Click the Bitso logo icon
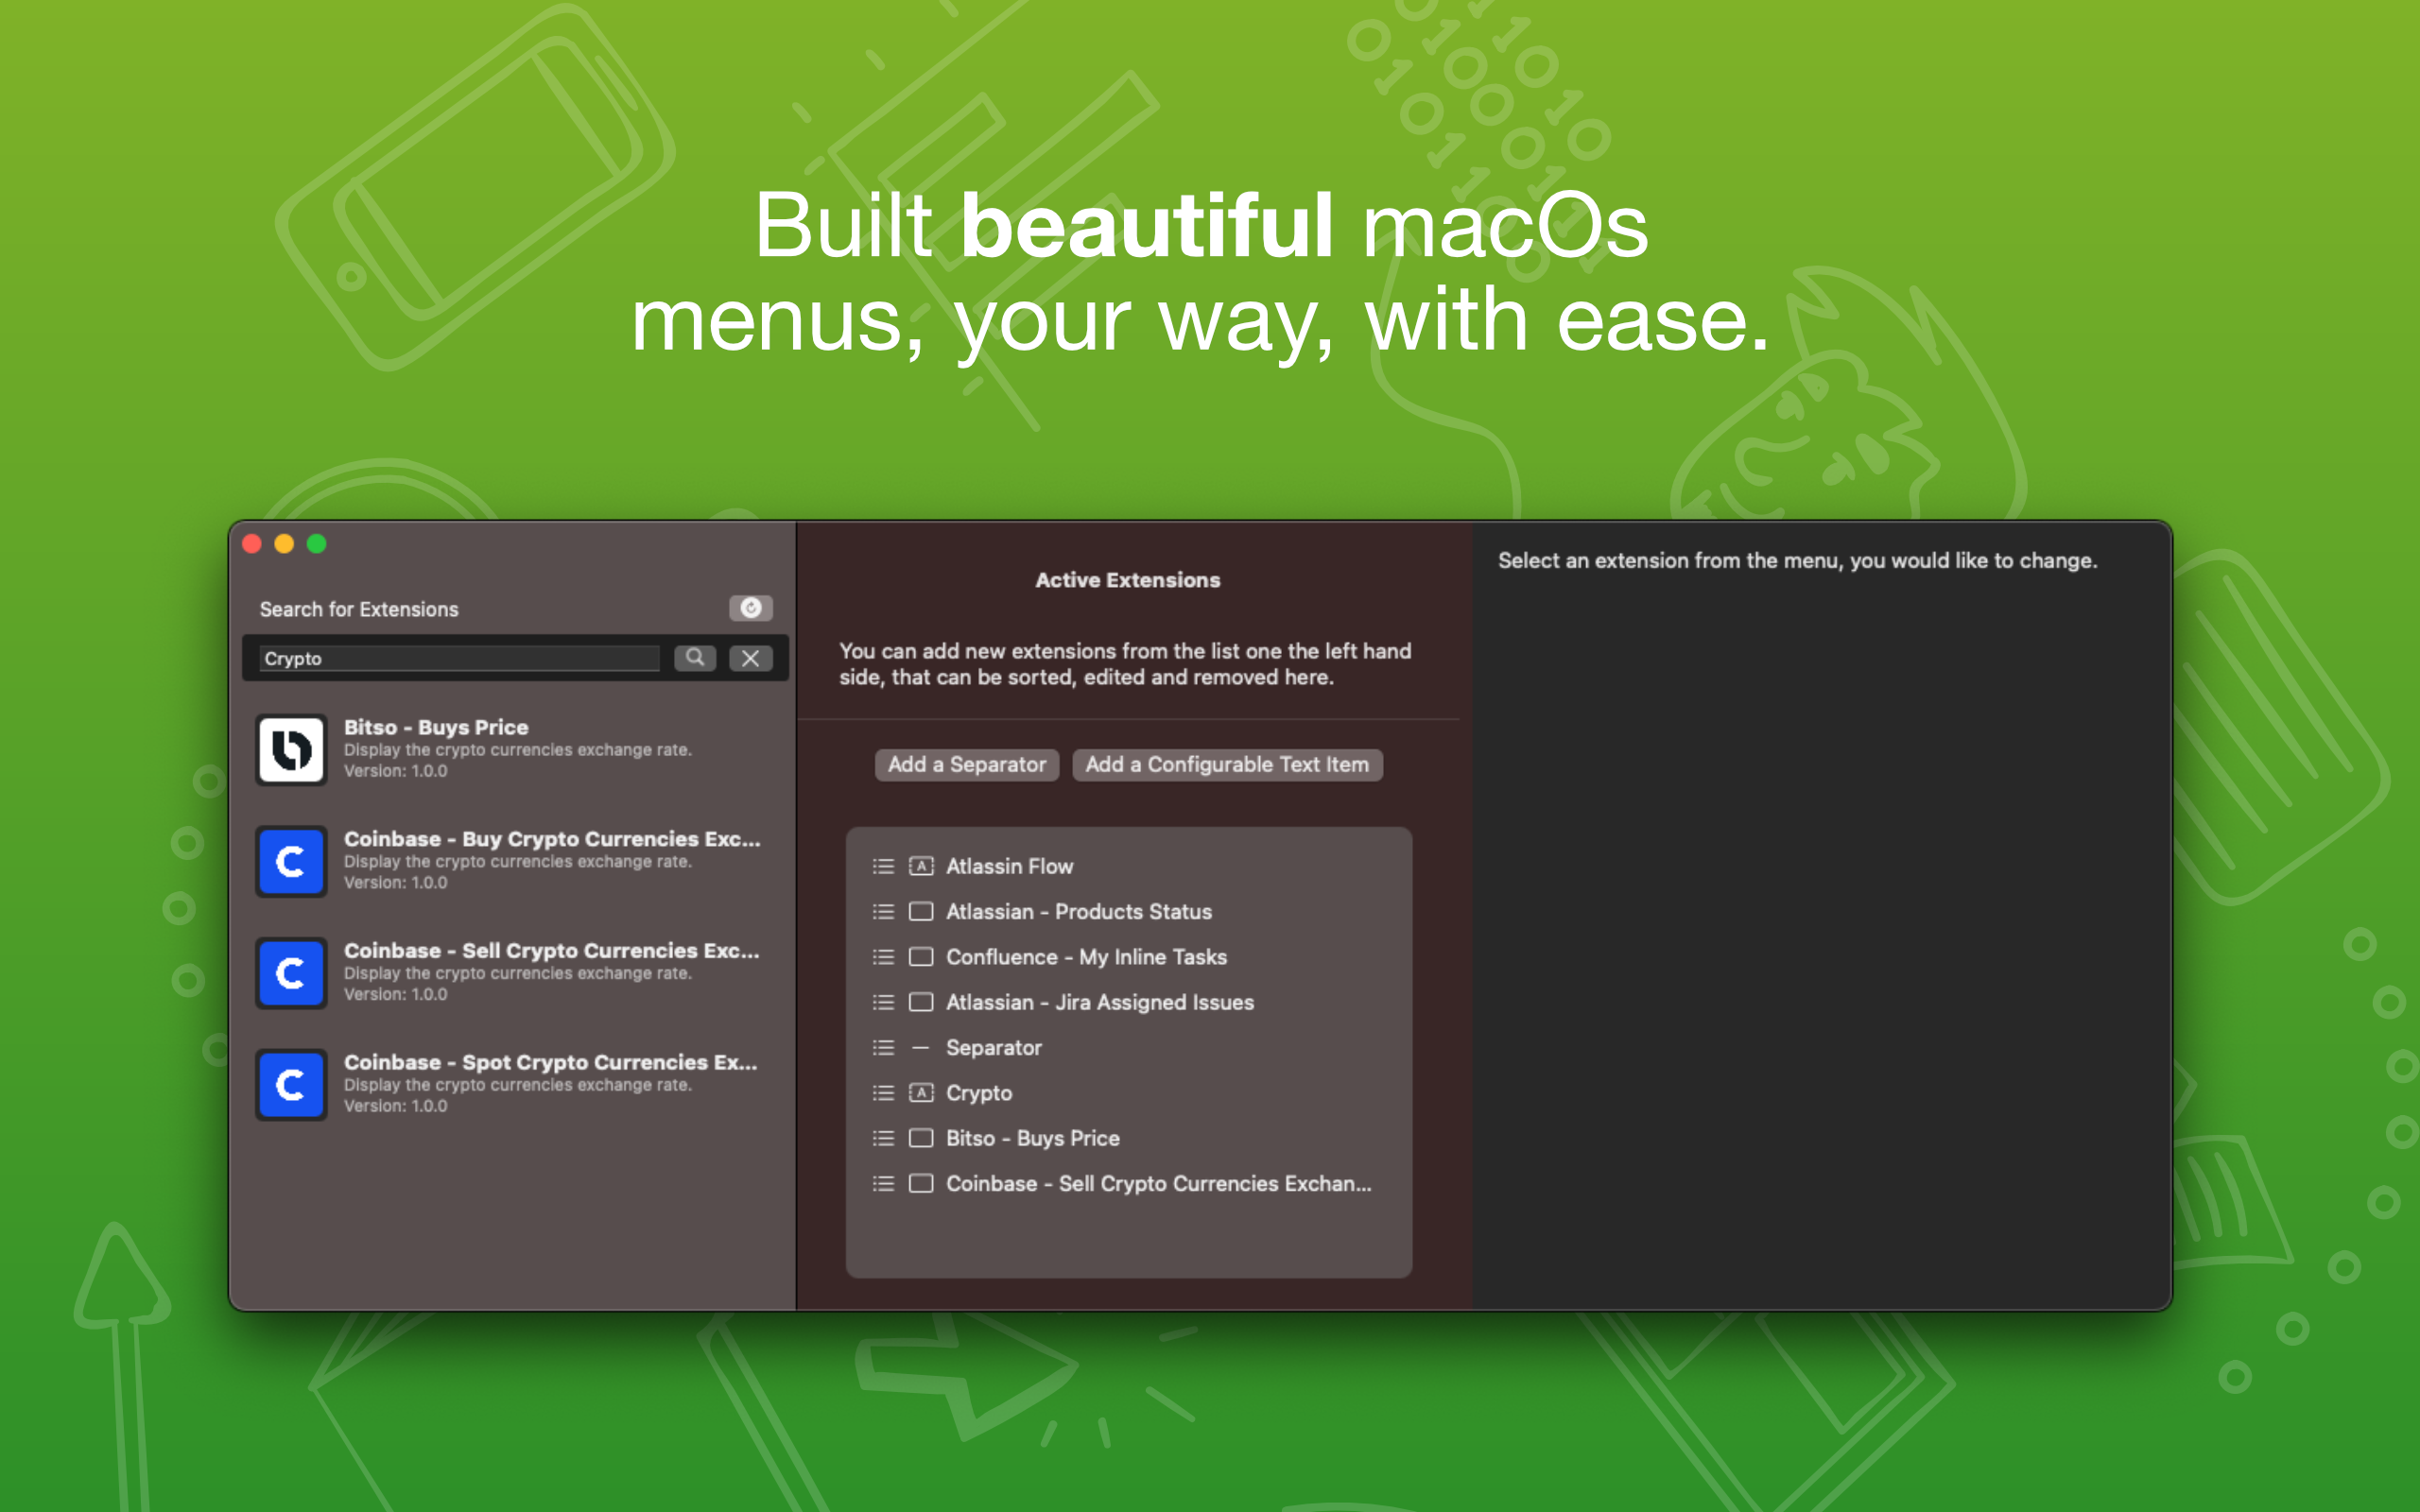This screenshot has width=2420, height=1512. click(291, 749)
